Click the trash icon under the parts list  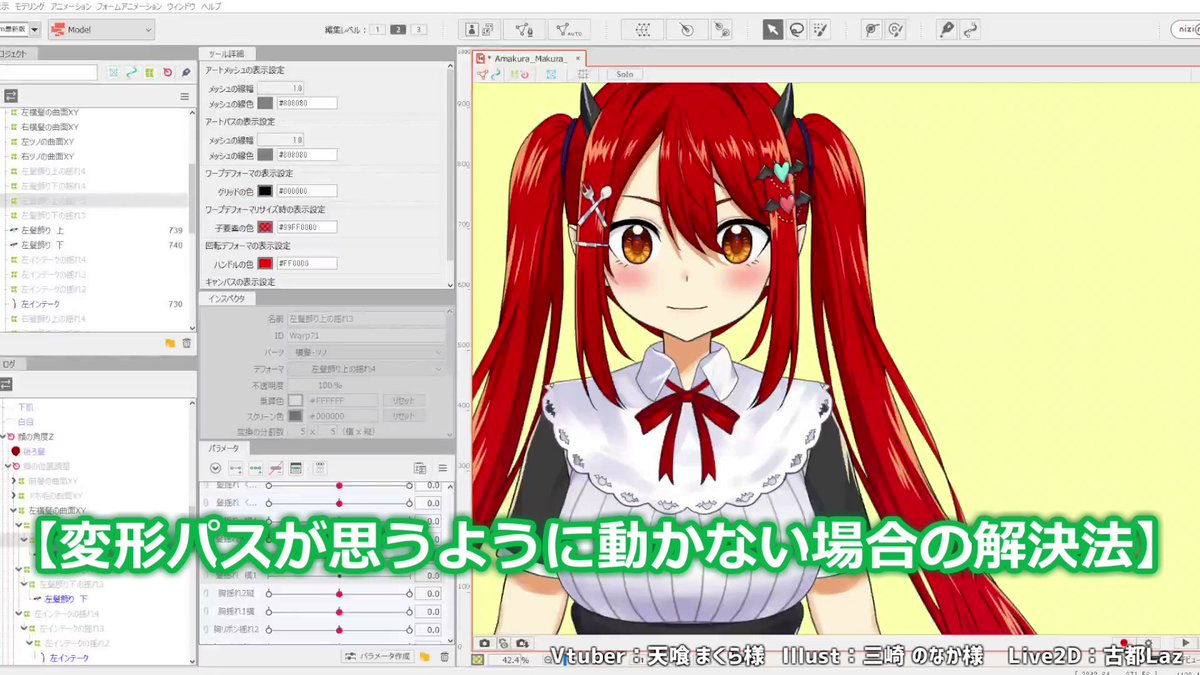186,343
